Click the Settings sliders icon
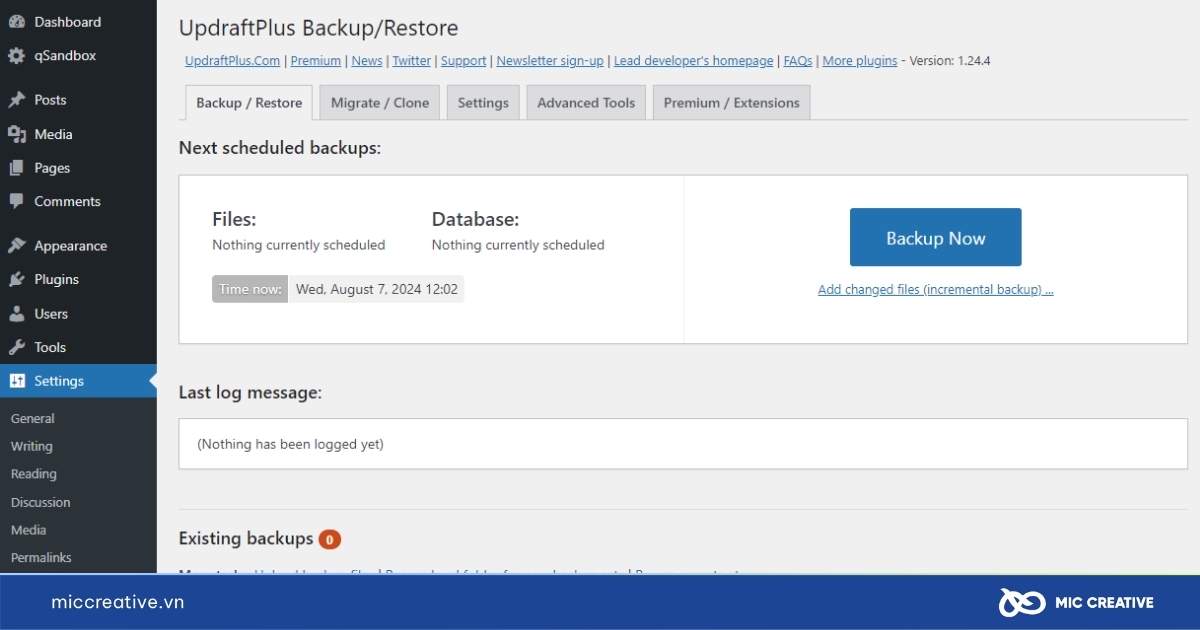This screenshot has height=630, width=1200. point(17,381)
